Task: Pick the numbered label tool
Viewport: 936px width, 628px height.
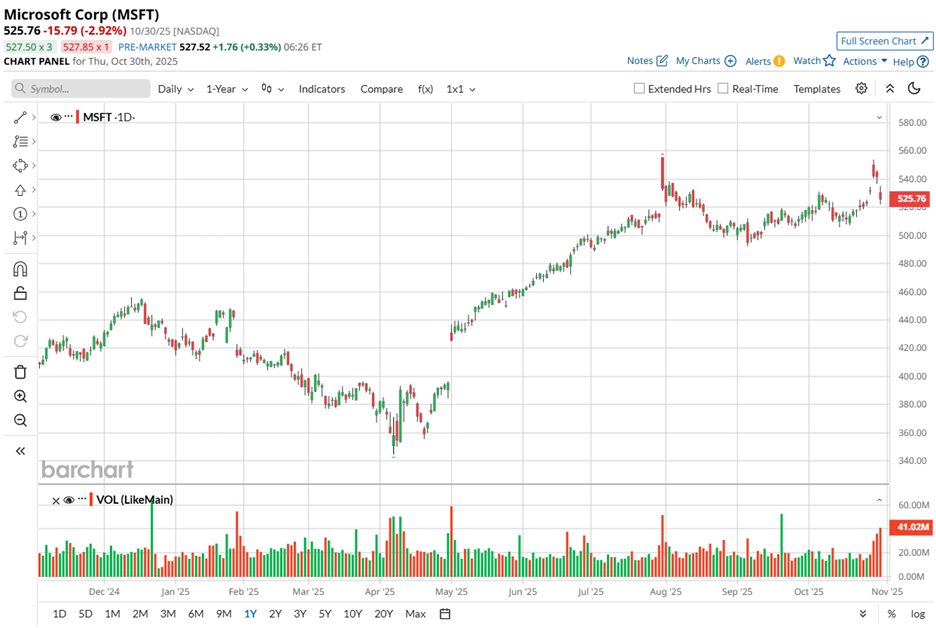Action: 20,214
